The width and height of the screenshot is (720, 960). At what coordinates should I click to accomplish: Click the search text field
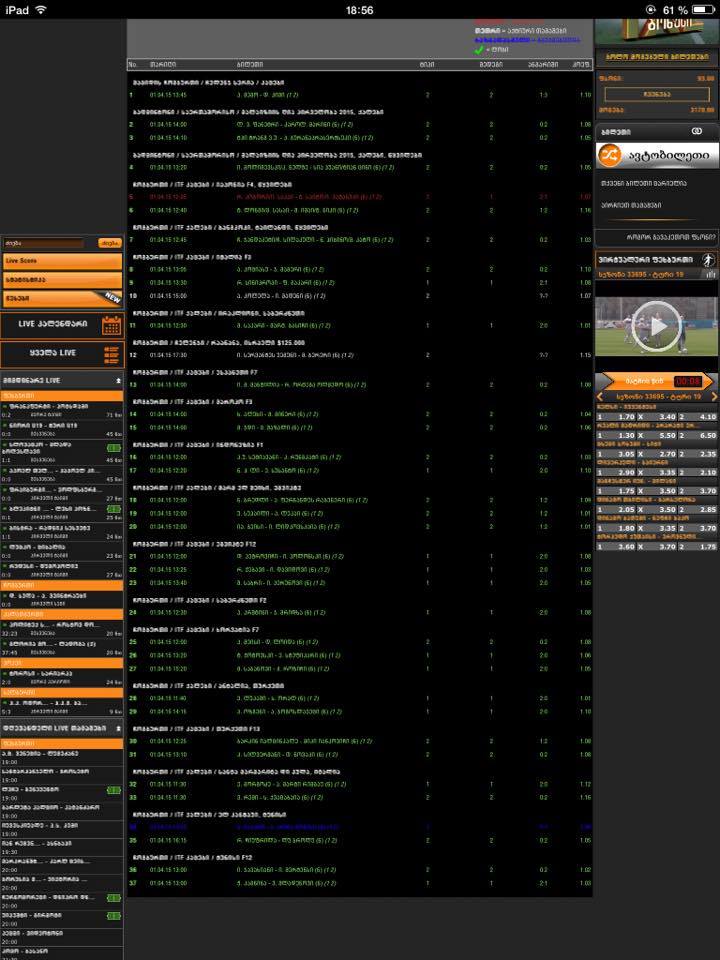click(43, 243)
